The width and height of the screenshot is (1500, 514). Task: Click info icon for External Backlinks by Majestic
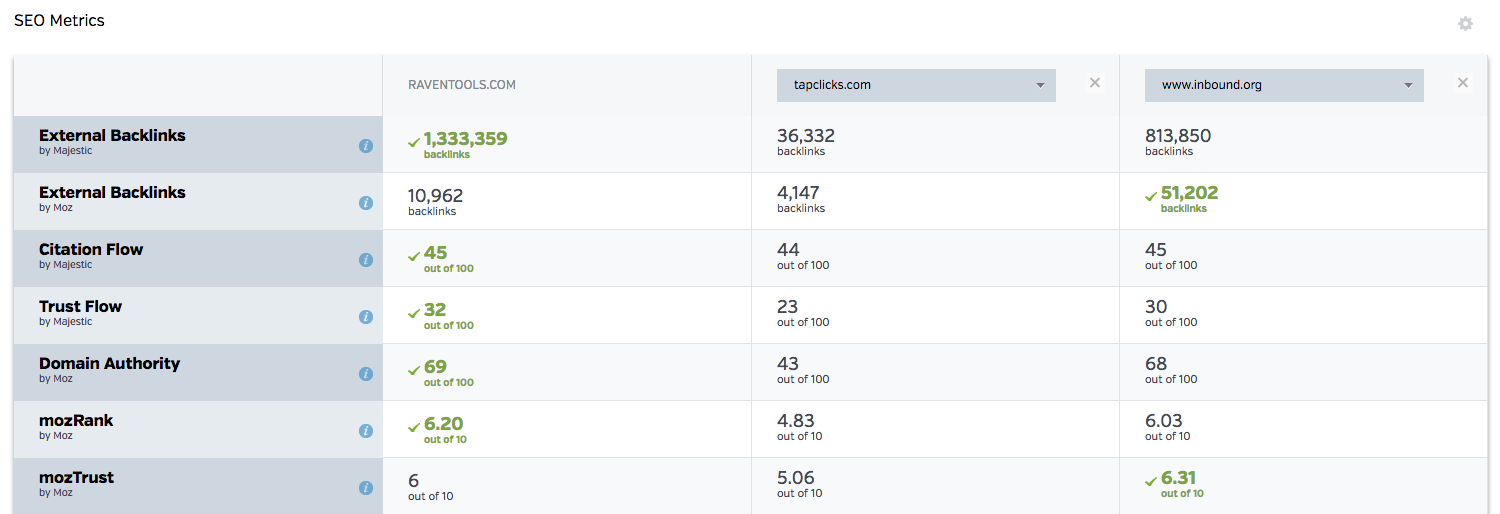point(366,146)
